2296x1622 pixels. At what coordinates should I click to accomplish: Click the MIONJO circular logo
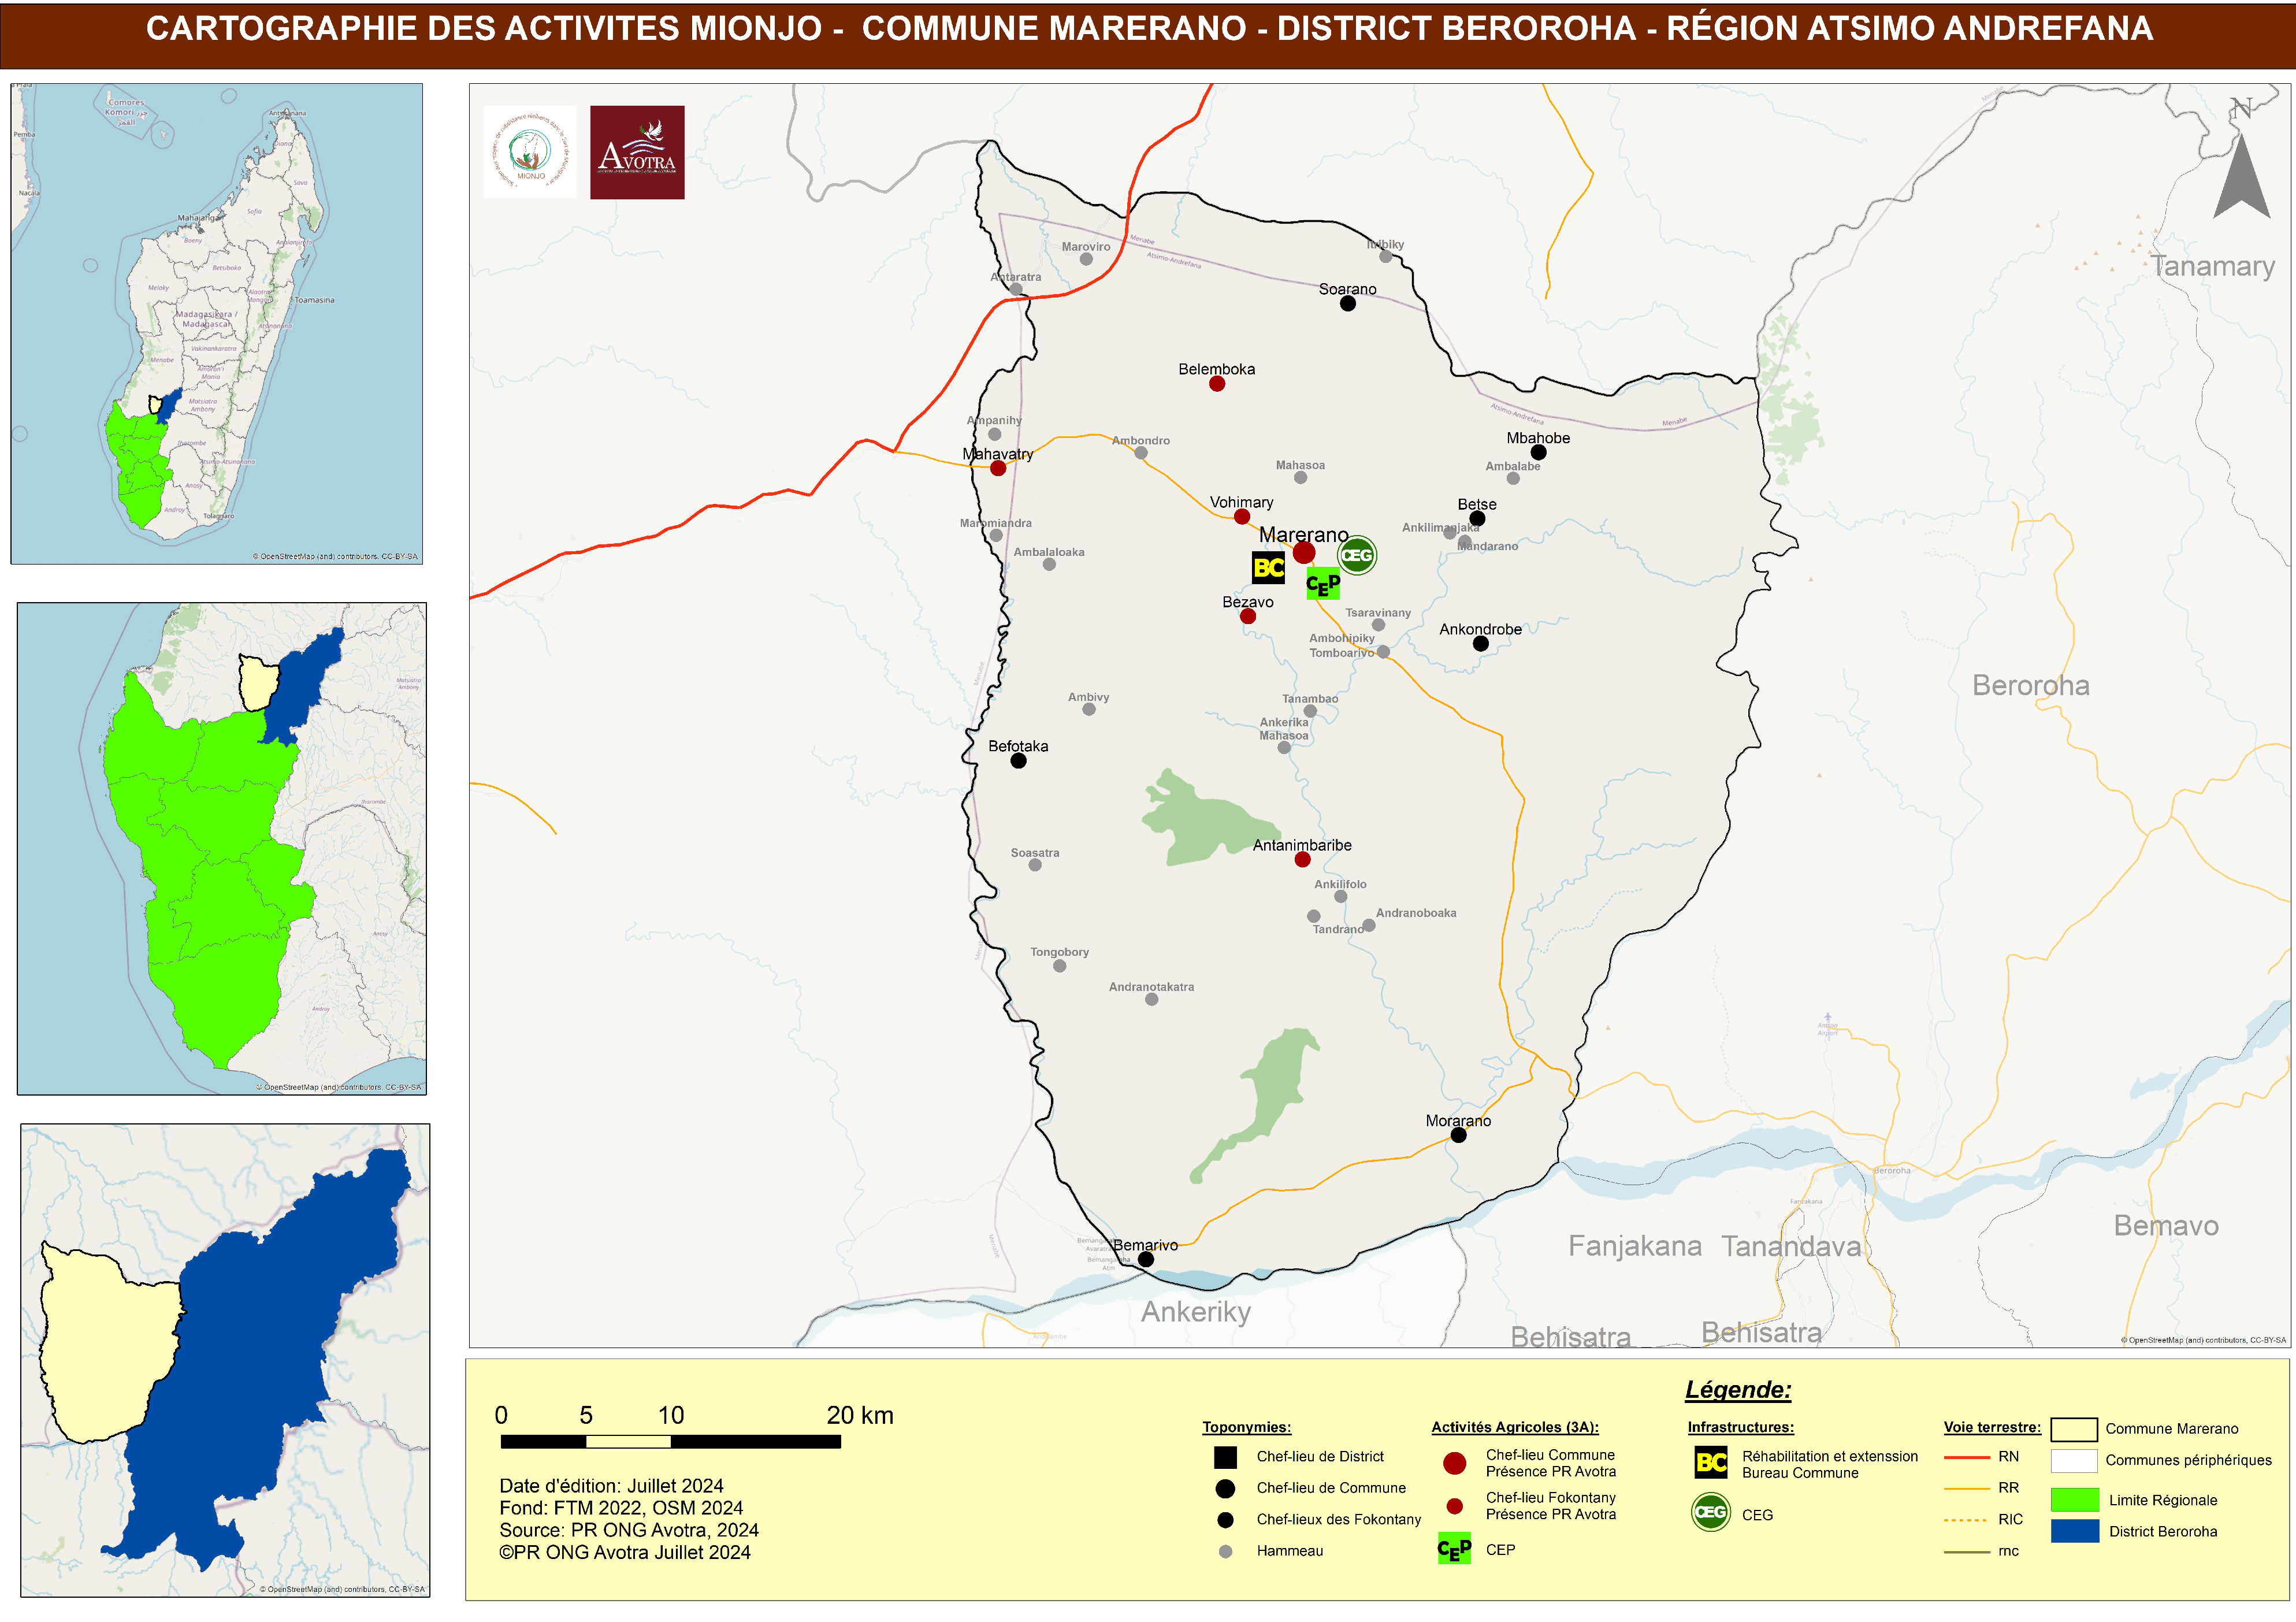(x=530, y=152)
